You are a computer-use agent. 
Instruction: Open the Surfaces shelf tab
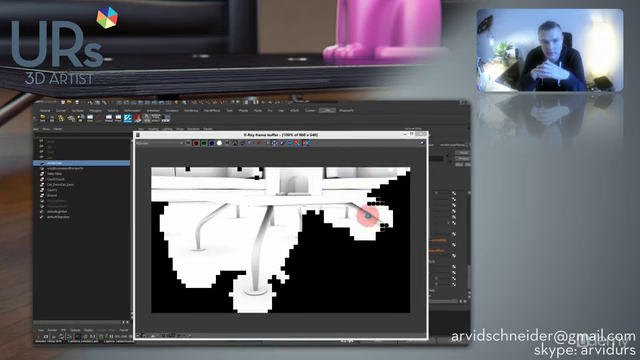(x=78, y=111)
